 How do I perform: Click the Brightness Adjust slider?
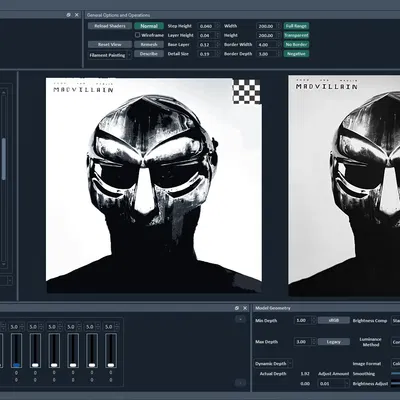click(x=395, y=384)
